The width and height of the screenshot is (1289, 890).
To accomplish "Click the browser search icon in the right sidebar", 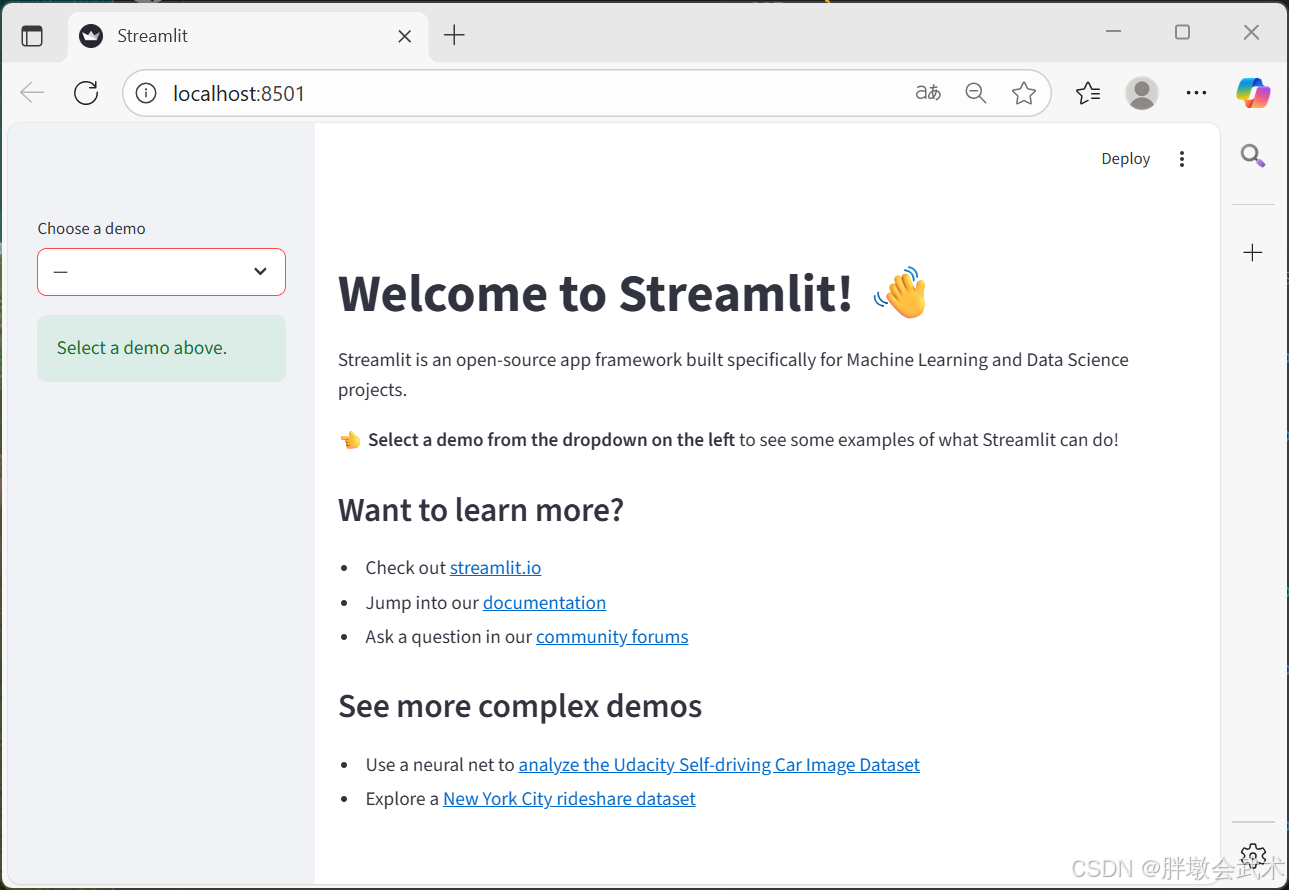I will (1252, 156).
